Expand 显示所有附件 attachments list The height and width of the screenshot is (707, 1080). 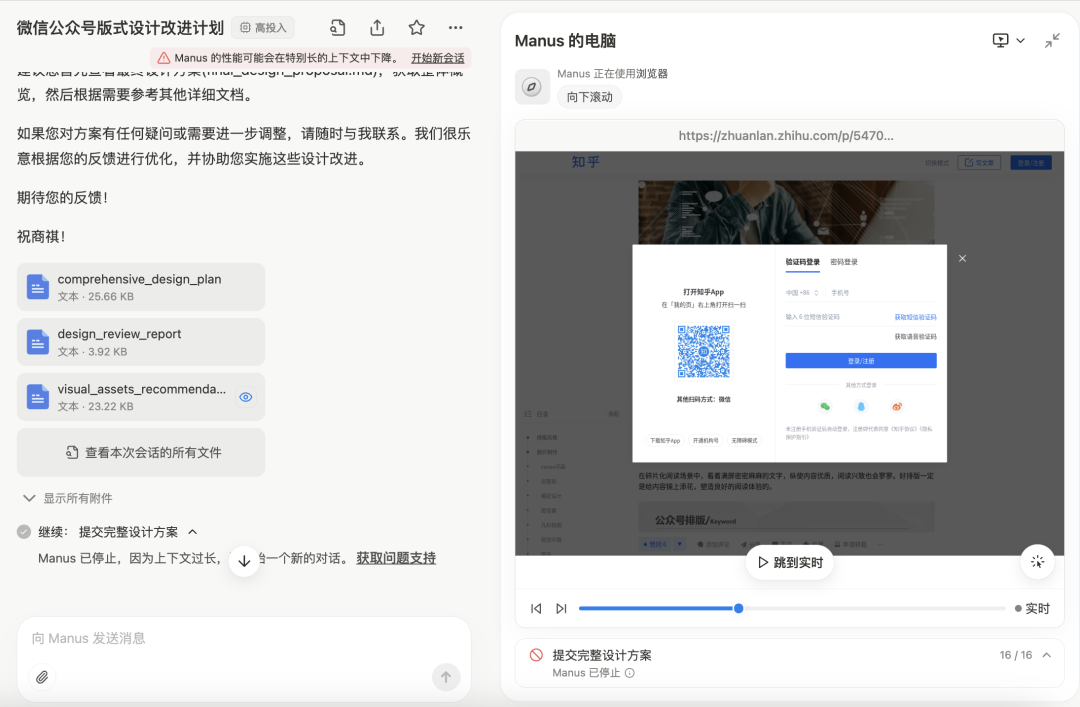[x=68, y=498]
